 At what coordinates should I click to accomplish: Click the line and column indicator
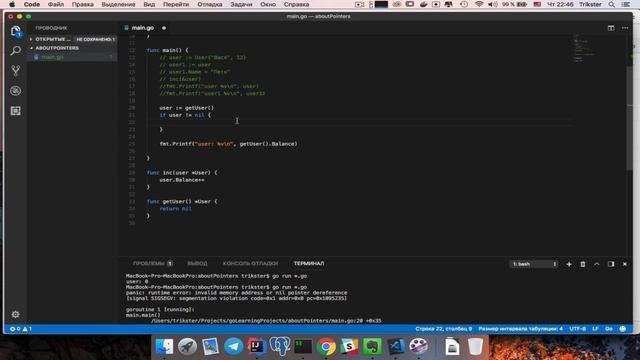tap(443, 329)
